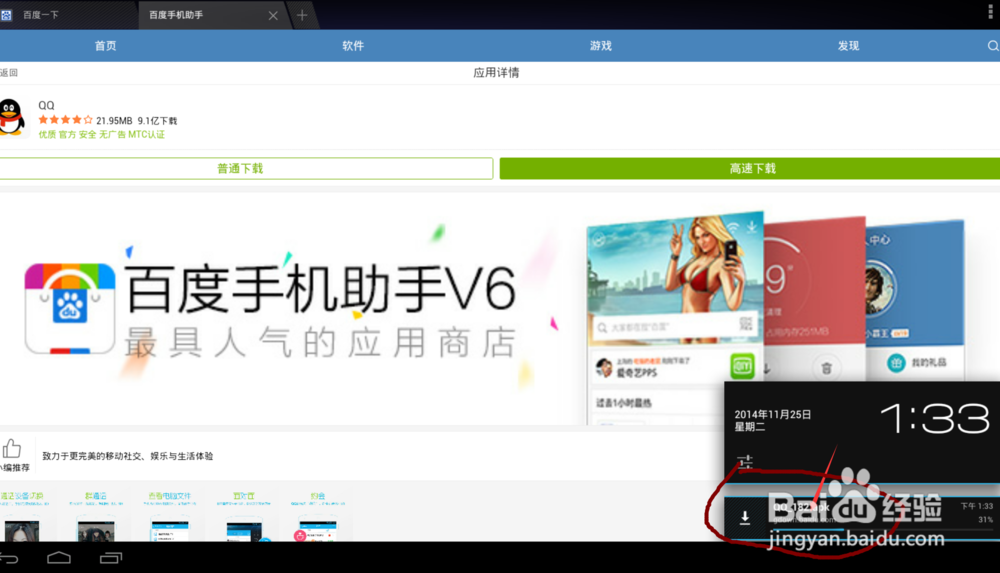Close the 百度手机助手 tab

pyautogui.click(x=273, y=15)
